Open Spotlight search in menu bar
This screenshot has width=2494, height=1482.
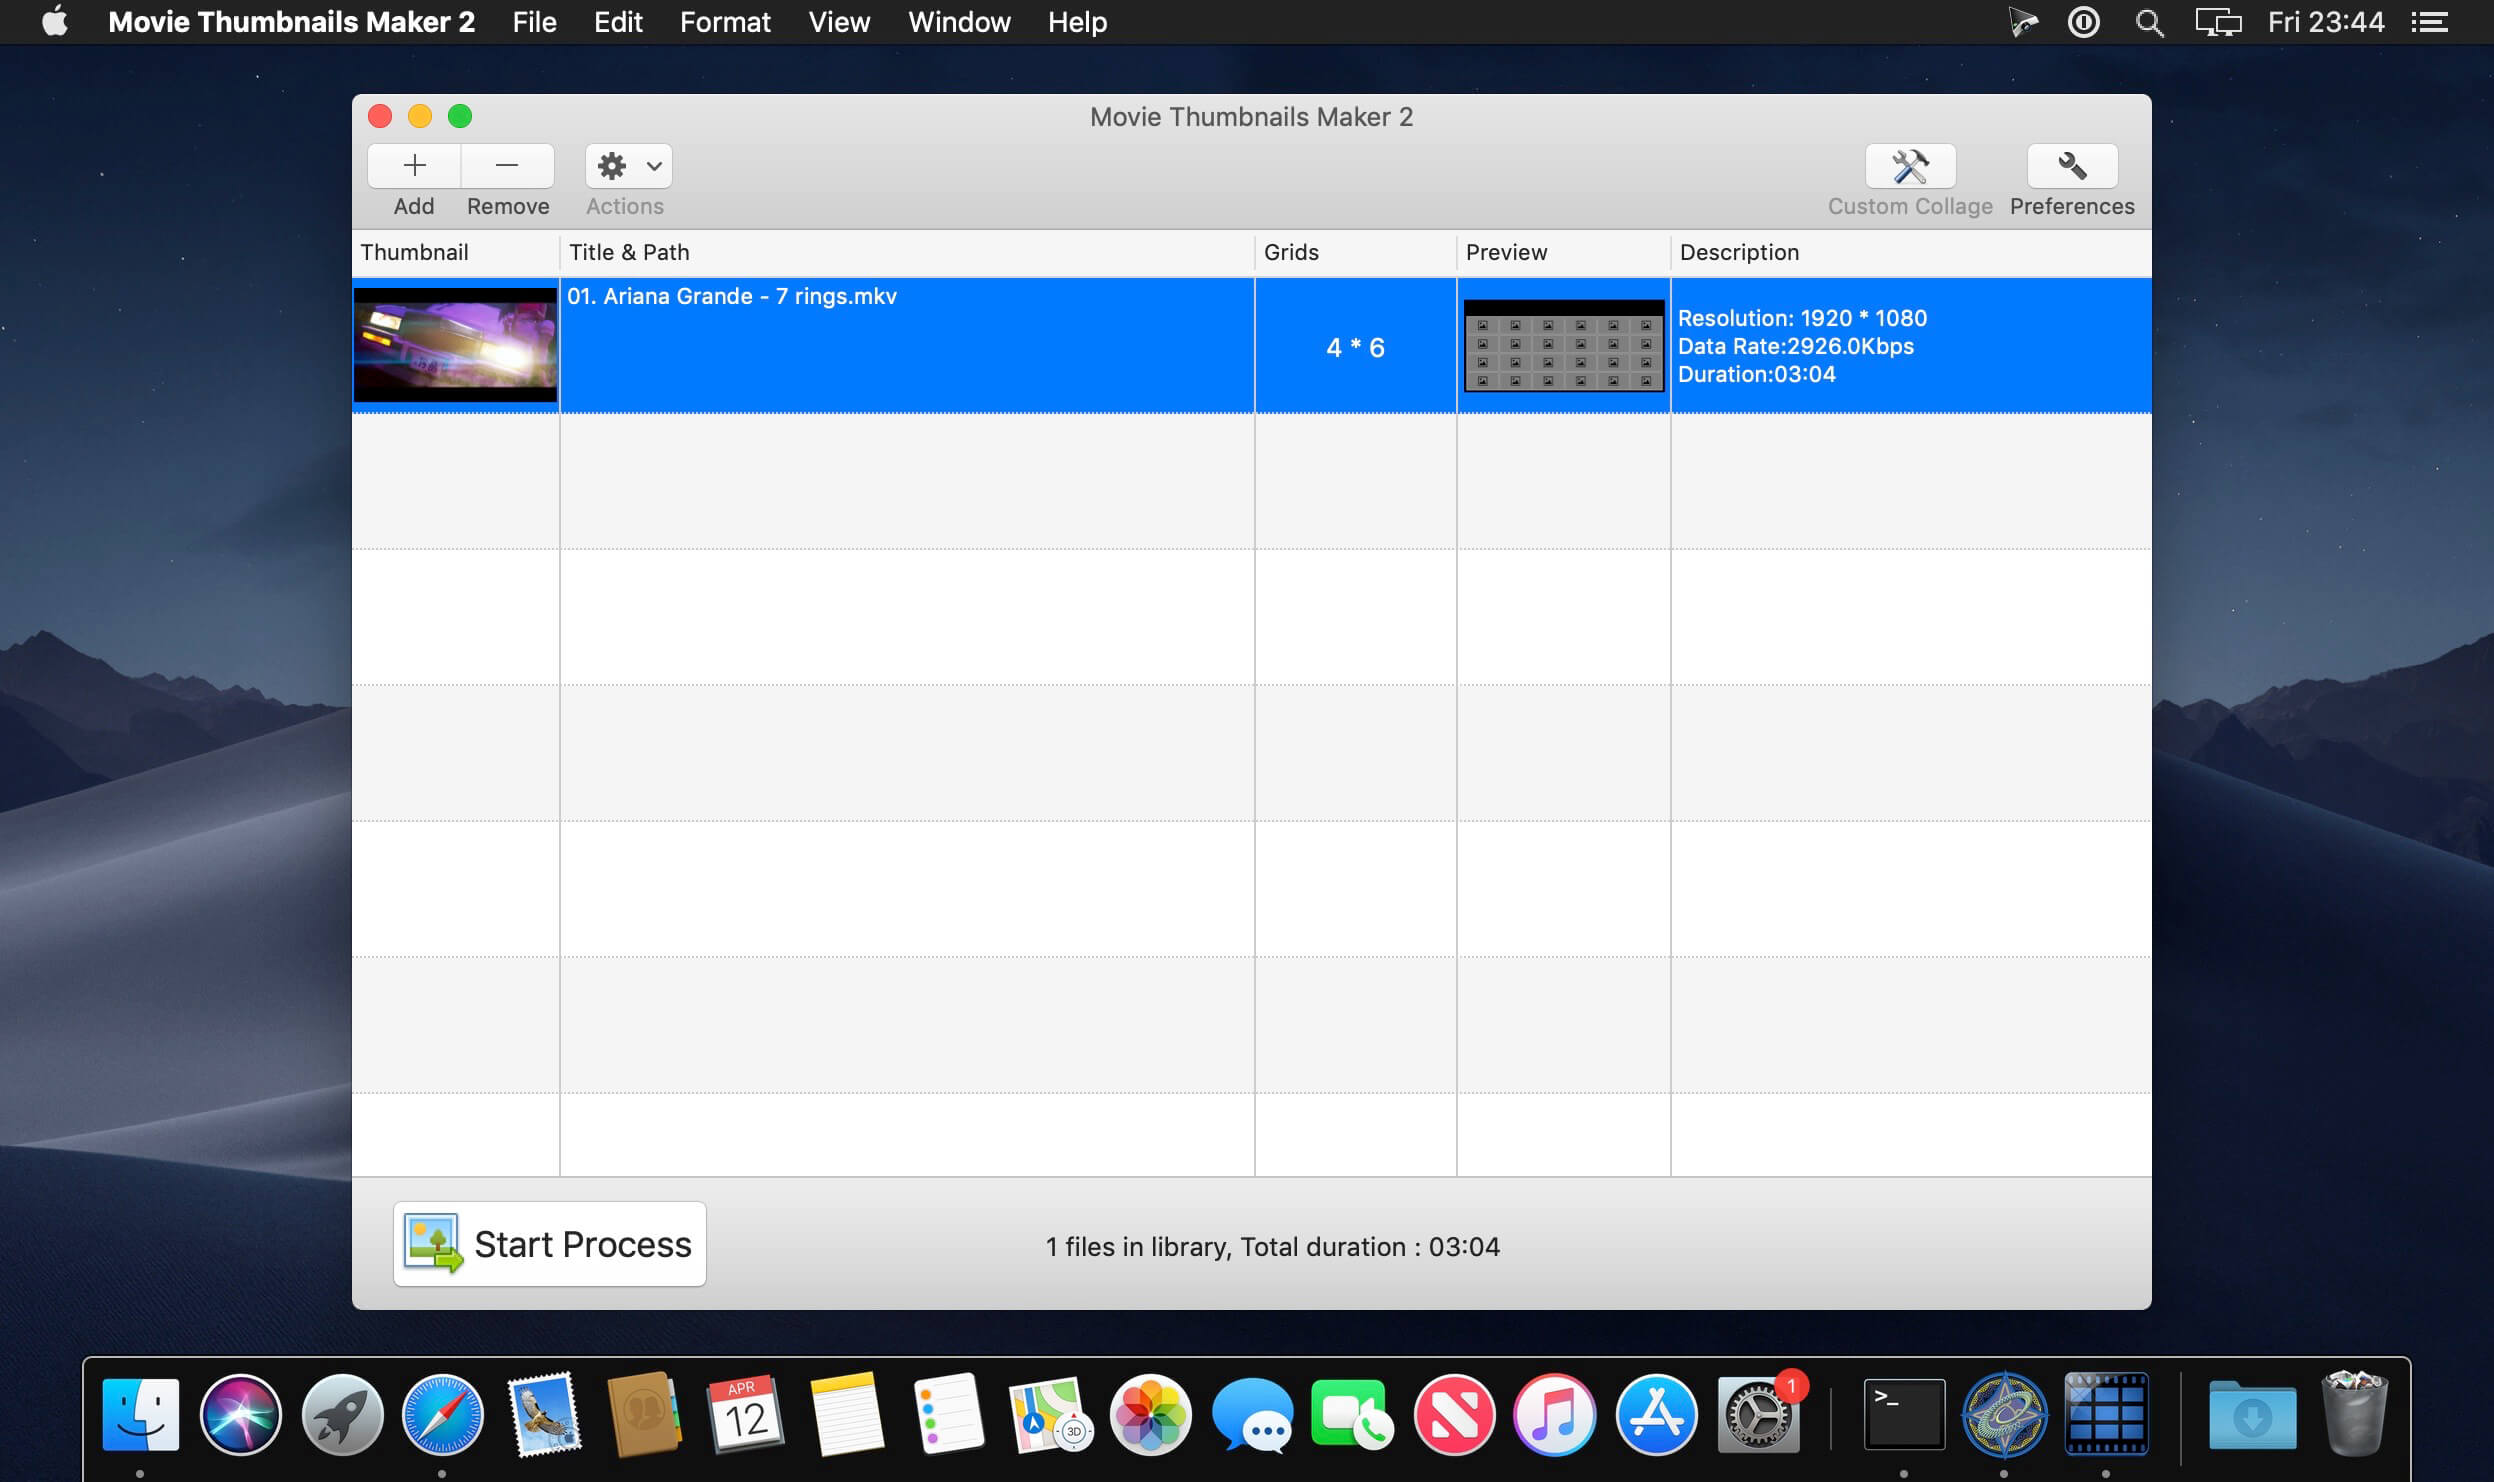[x=2149, y=22]
